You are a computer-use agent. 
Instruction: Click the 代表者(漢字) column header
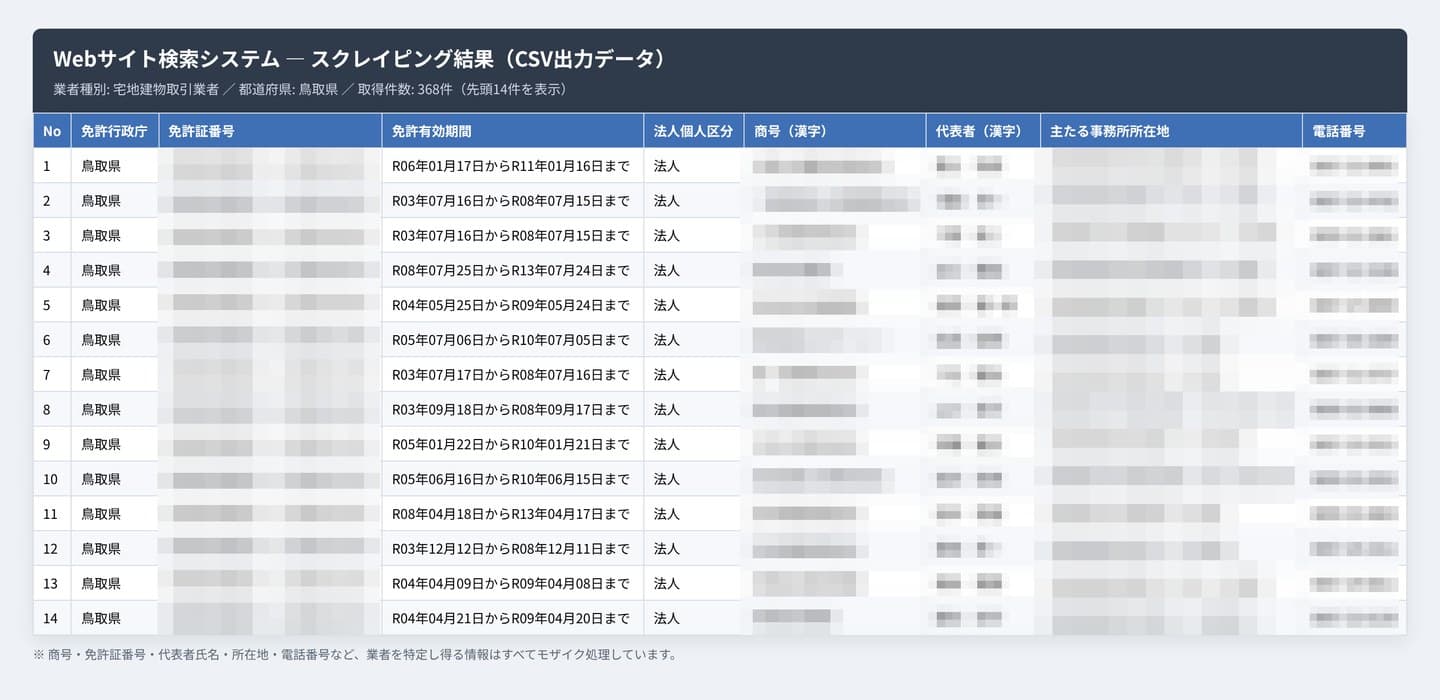(983, 131)
